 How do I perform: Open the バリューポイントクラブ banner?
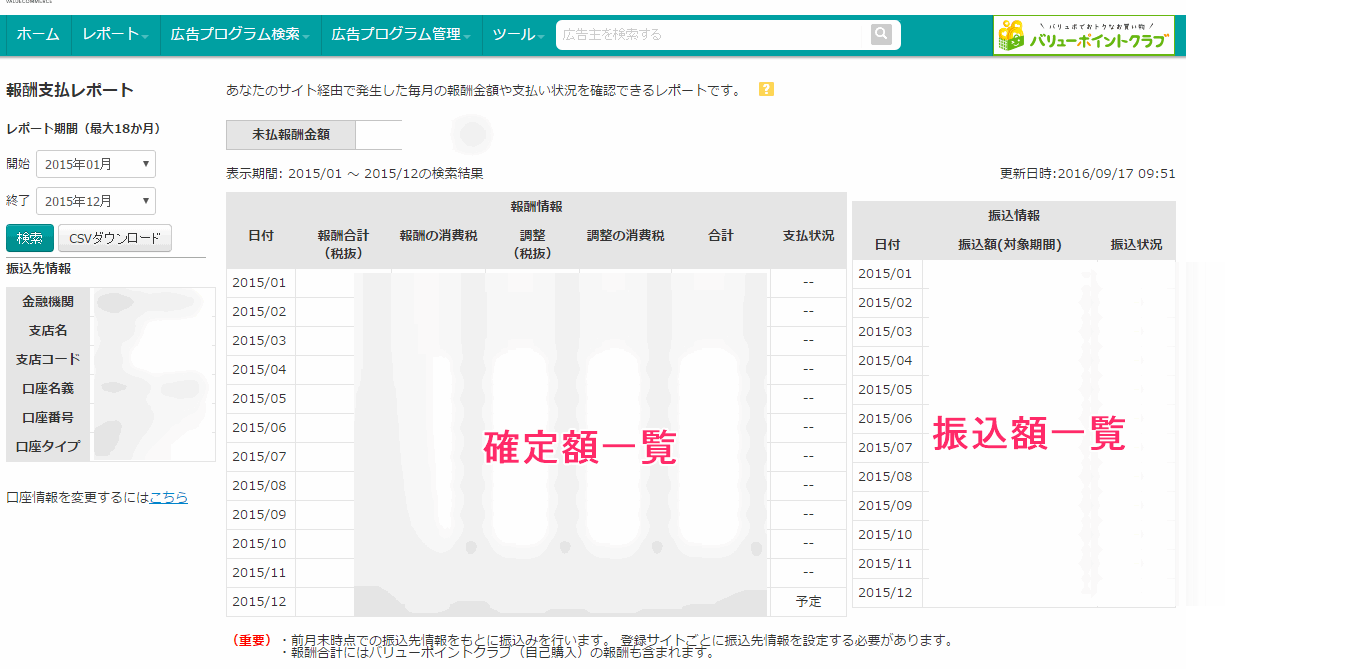click(x=1084, y=35)
